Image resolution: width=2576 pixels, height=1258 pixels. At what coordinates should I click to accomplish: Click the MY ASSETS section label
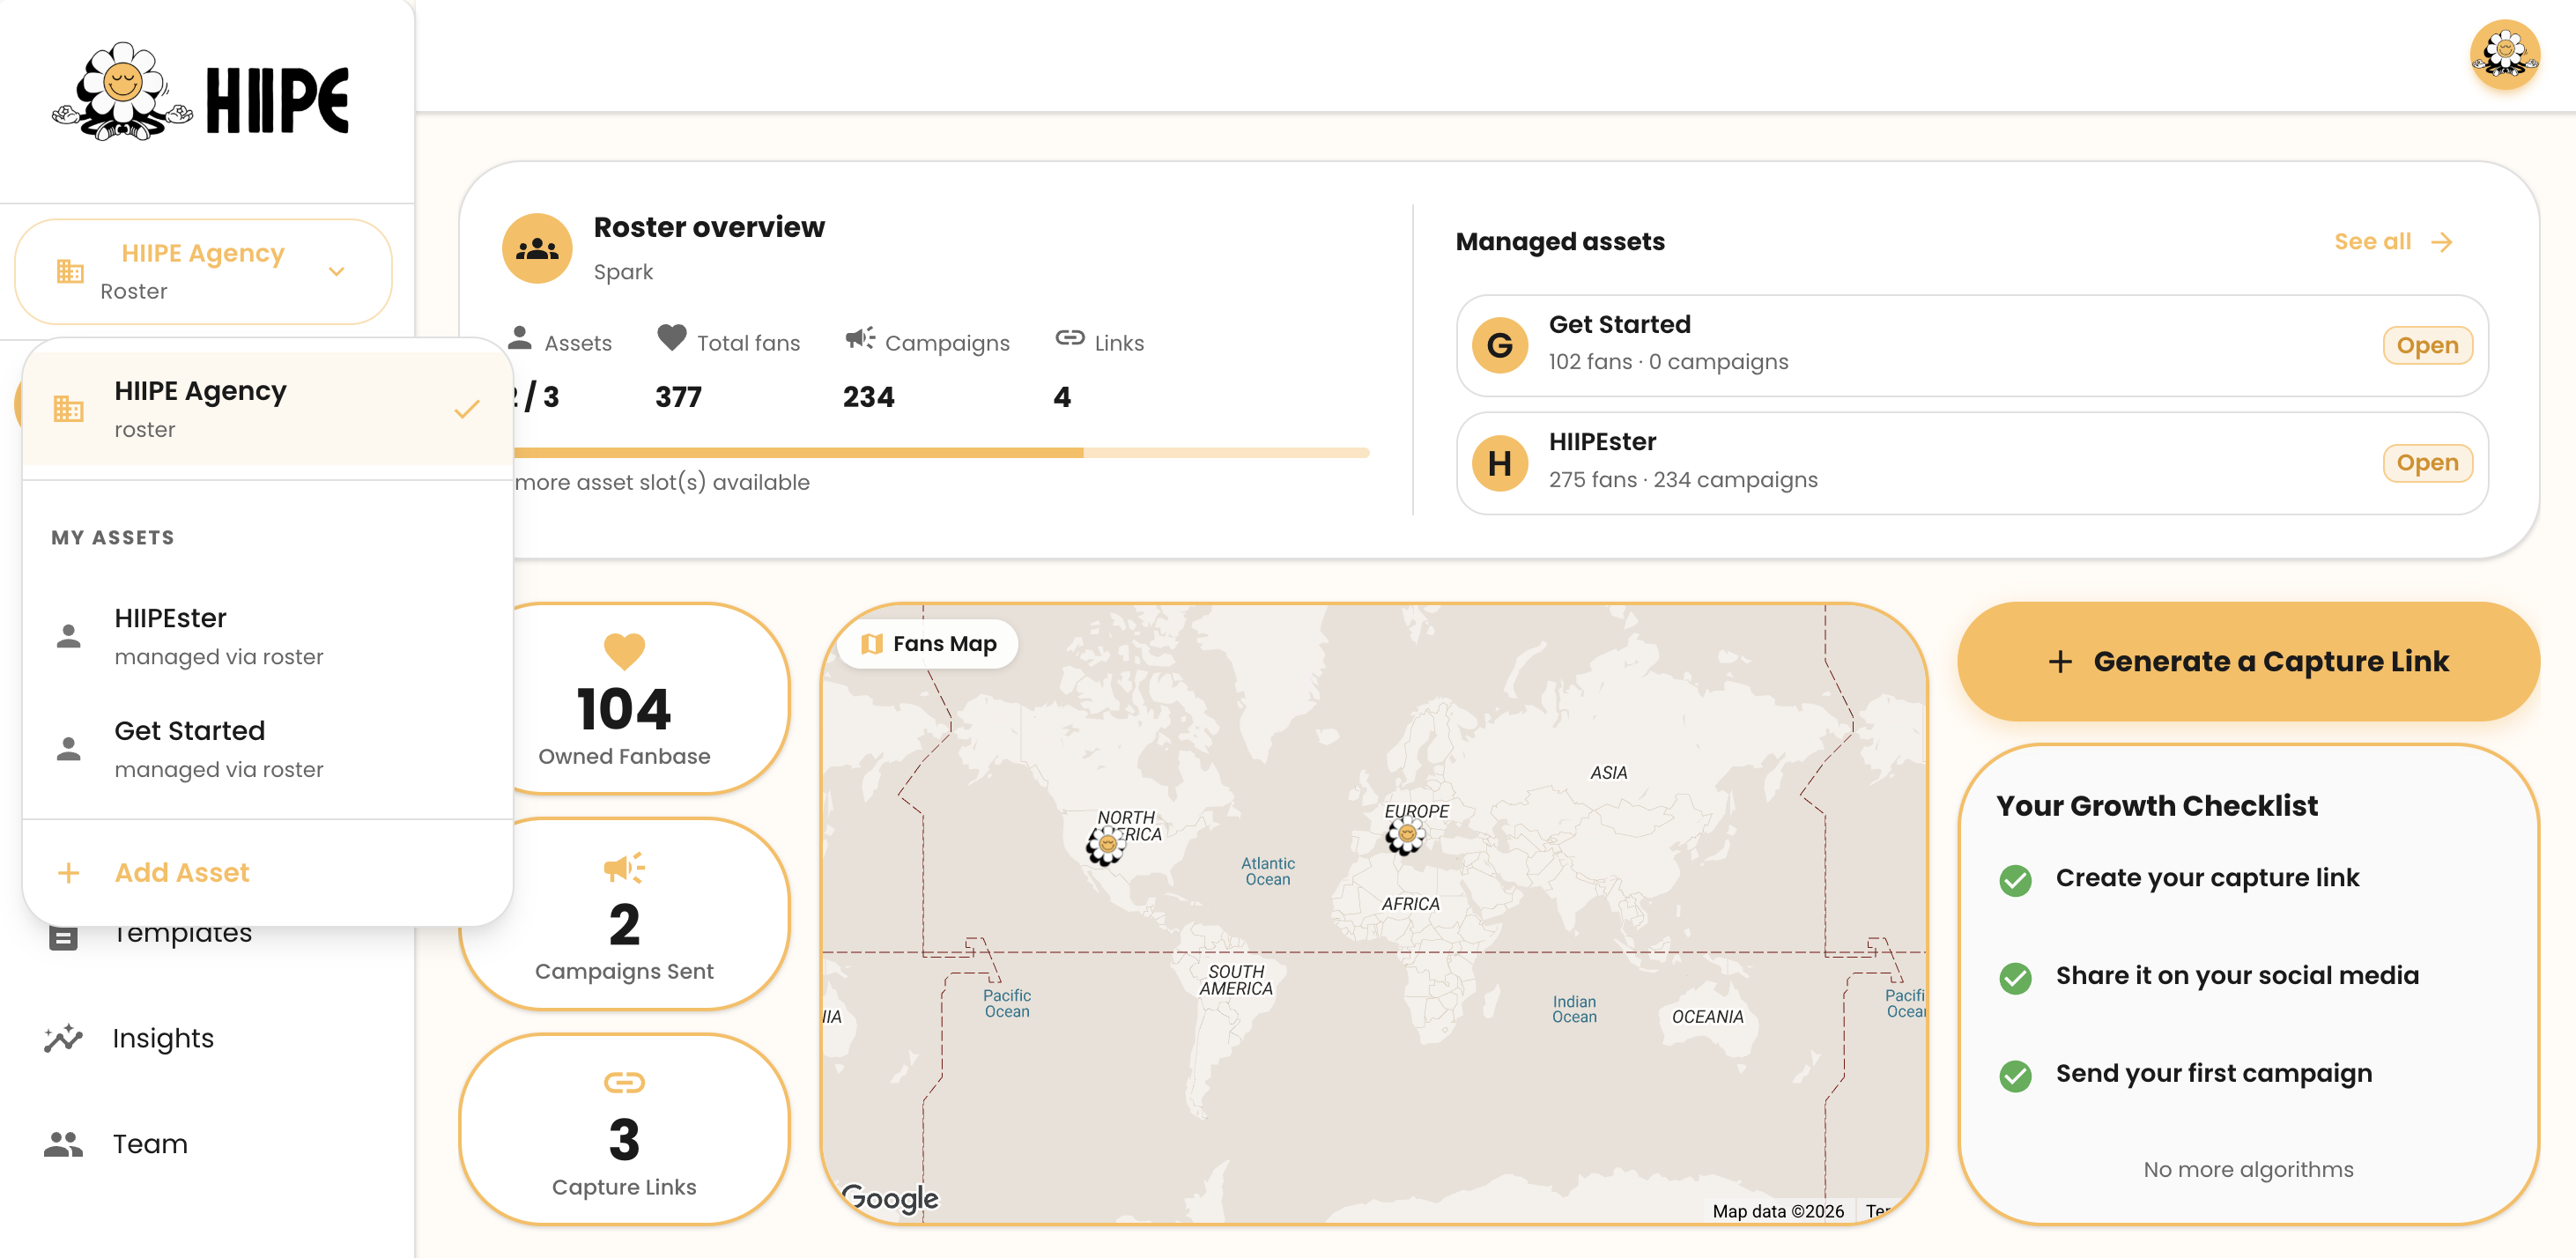pos(113,538)
